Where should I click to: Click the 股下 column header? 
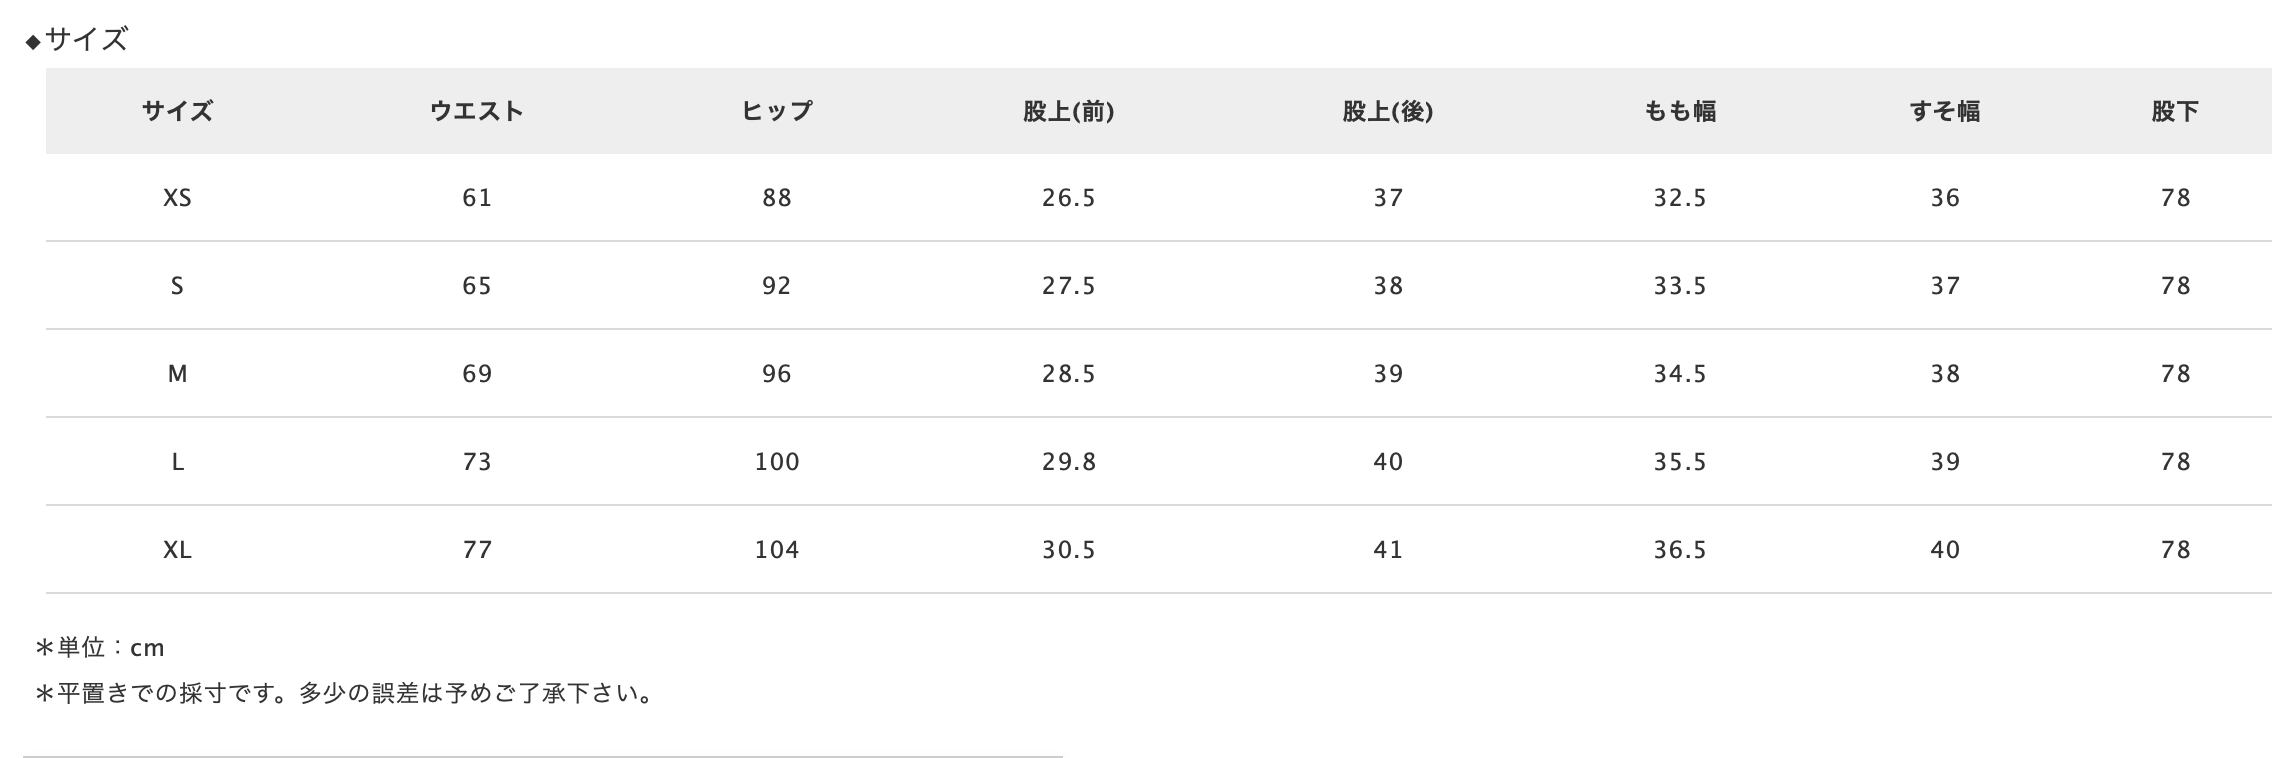pos(2175,111)
